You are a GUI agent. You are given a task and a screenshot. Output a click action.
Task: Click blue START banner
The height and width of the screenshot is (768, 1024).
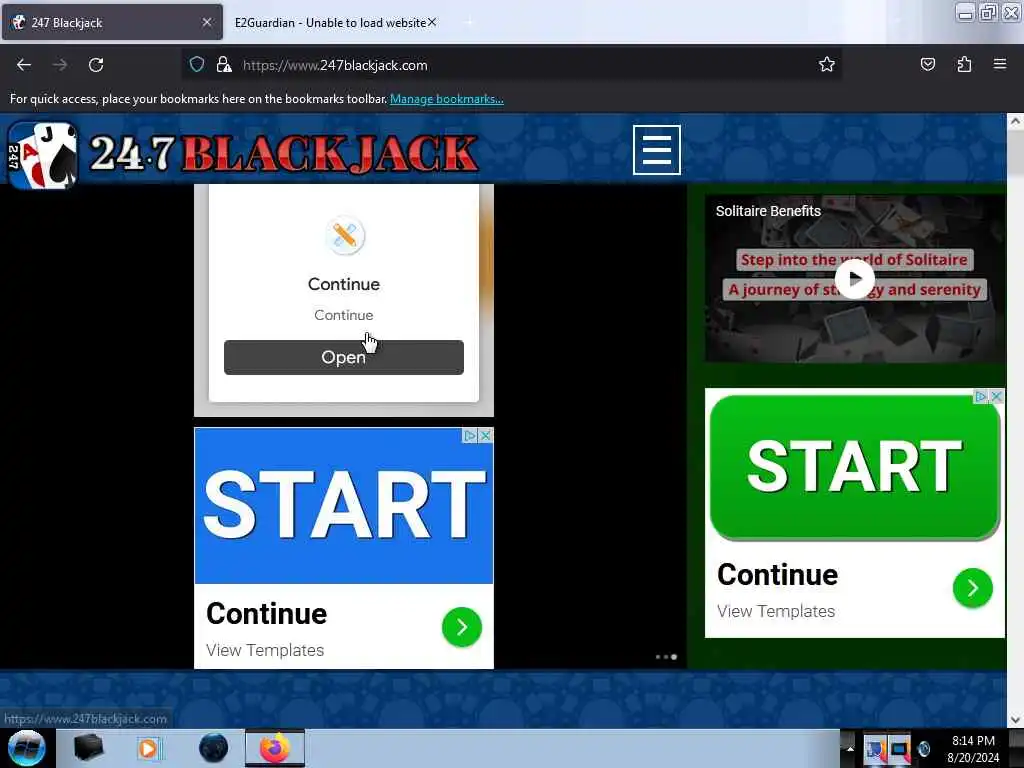pos(344,506)
